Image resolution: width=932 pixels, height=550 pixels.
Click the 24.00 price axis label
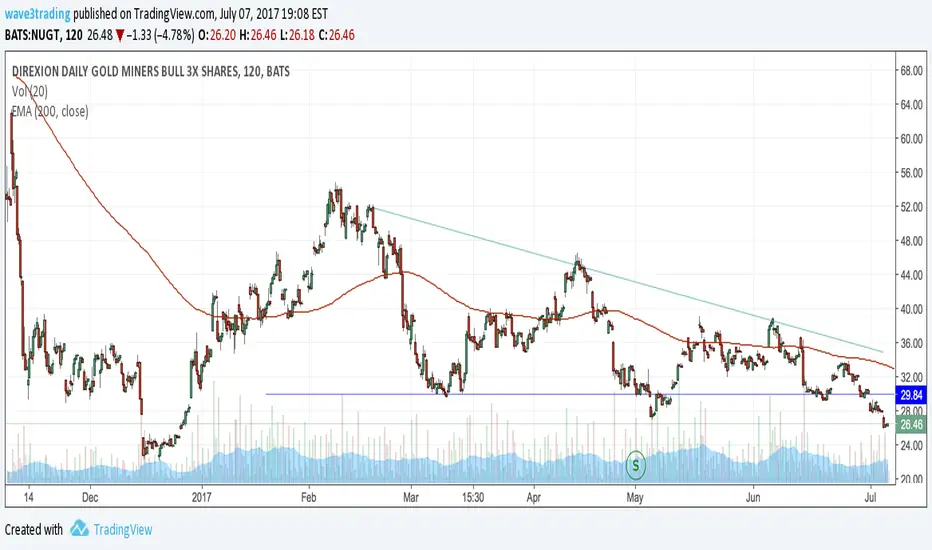[x=911, y=445]
